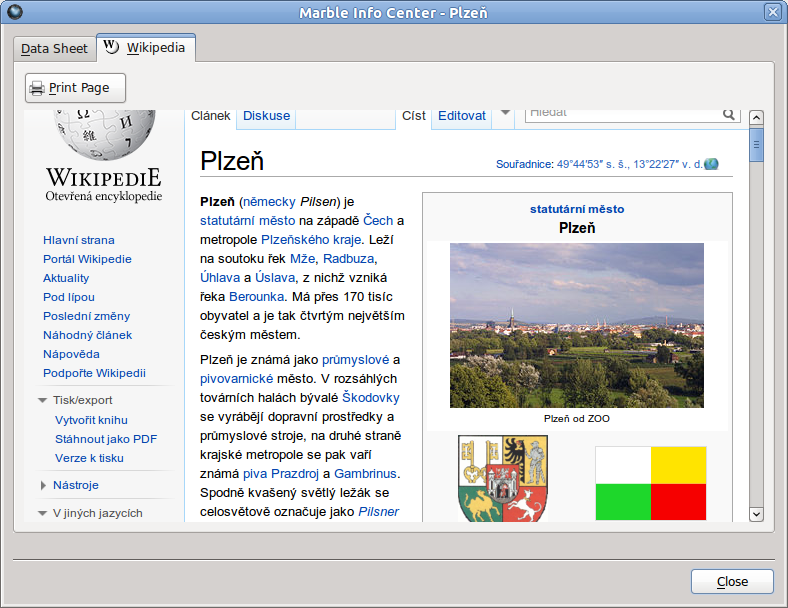Follow the Úhlava link
Viewport: 788px width, 608px height.
click(x=220, y=278)
